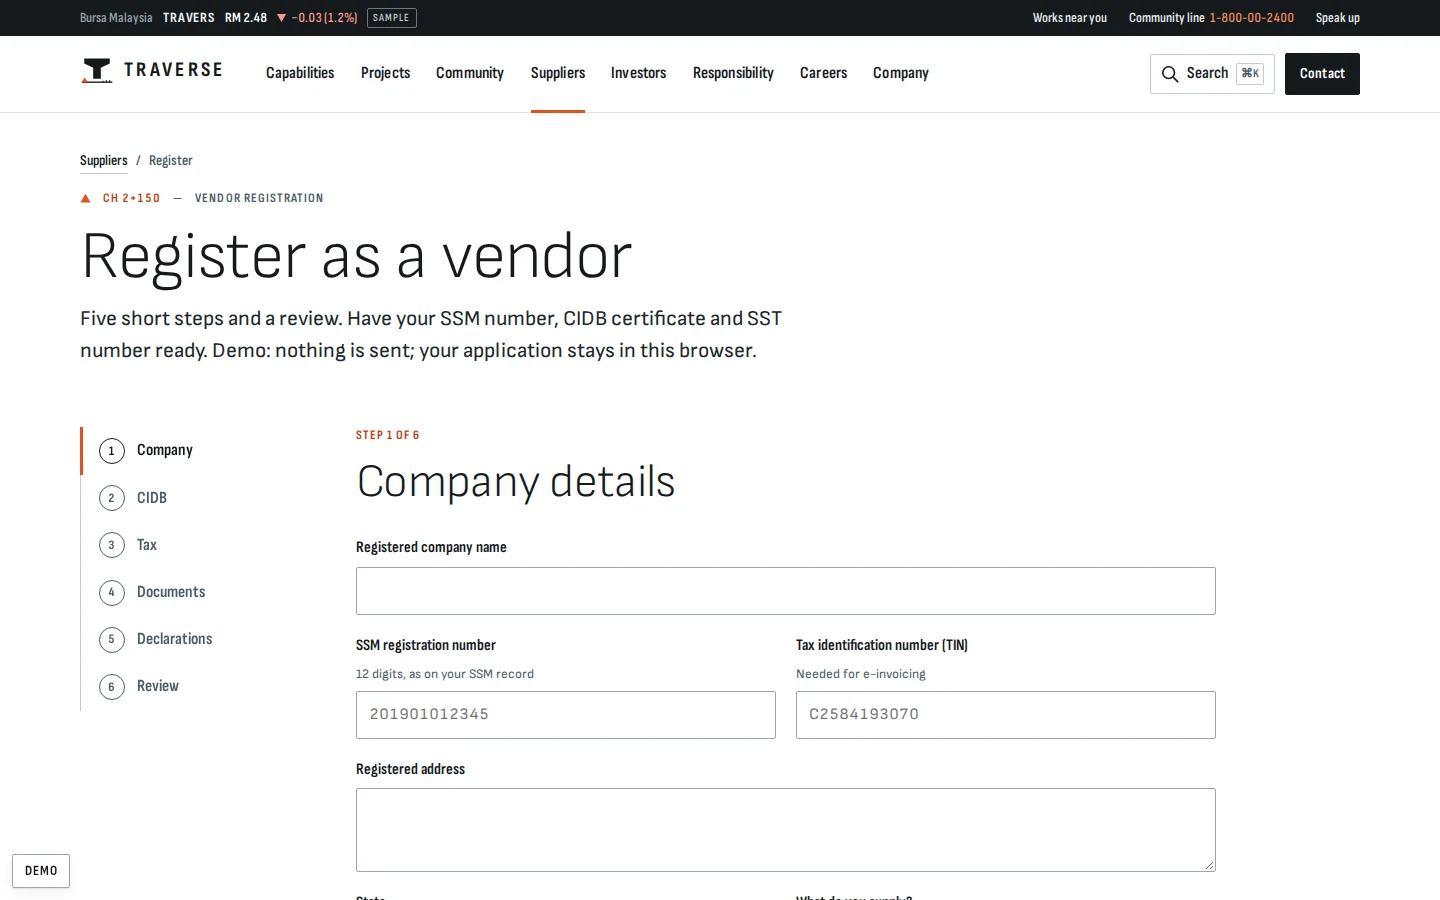Viewport: 1440px width, 900px height.
Task: Click the step 5 circle icon
Action: pos(111,639)
